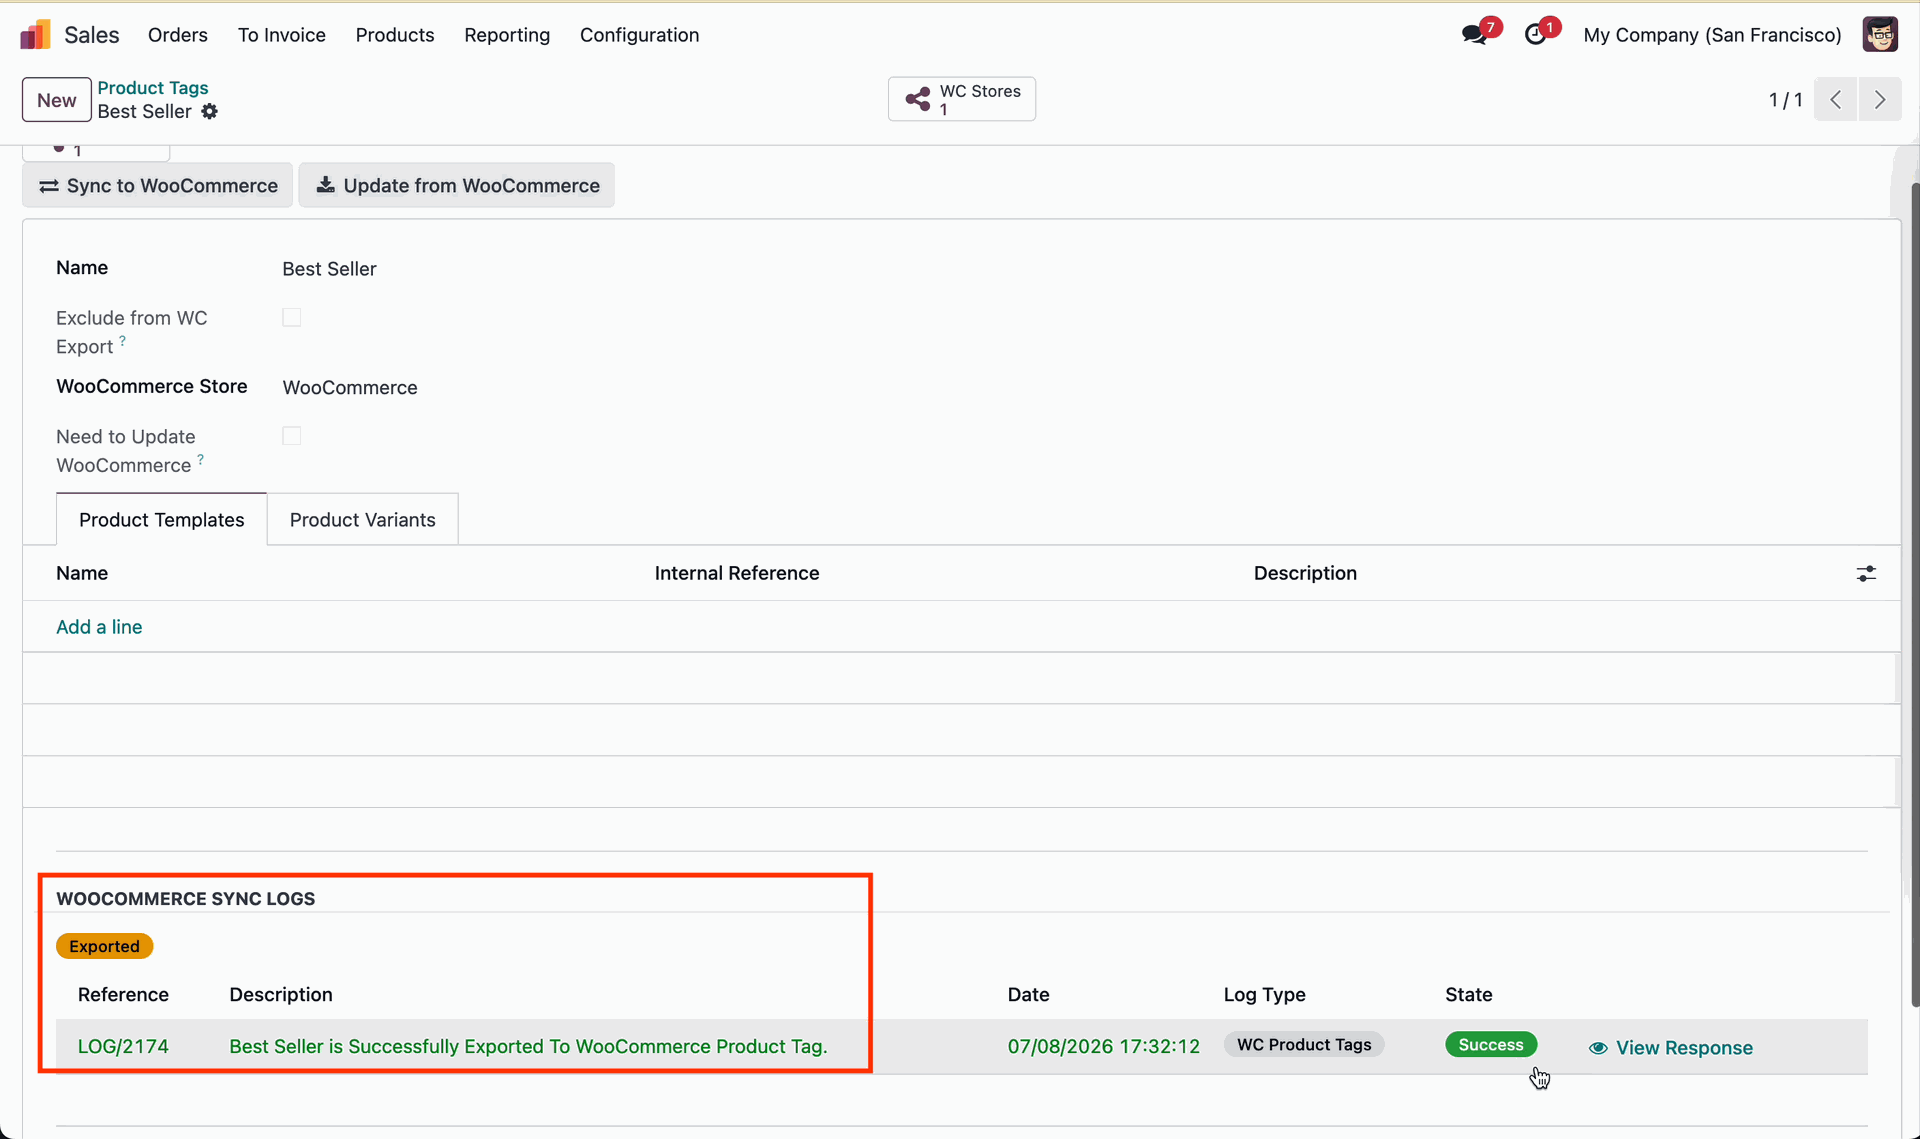Click the vertical page scrollbar
The height and width of the screenshot is (1139, 1920).
click(1914, 595)
